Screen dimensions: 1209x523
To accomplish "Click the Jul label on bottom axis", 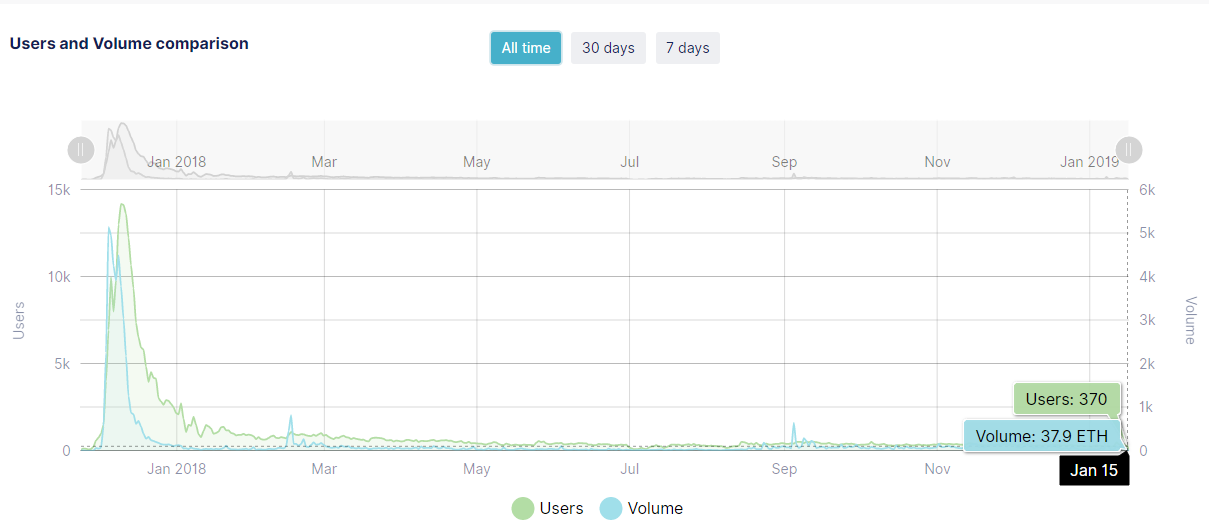I will coord(630,468).
